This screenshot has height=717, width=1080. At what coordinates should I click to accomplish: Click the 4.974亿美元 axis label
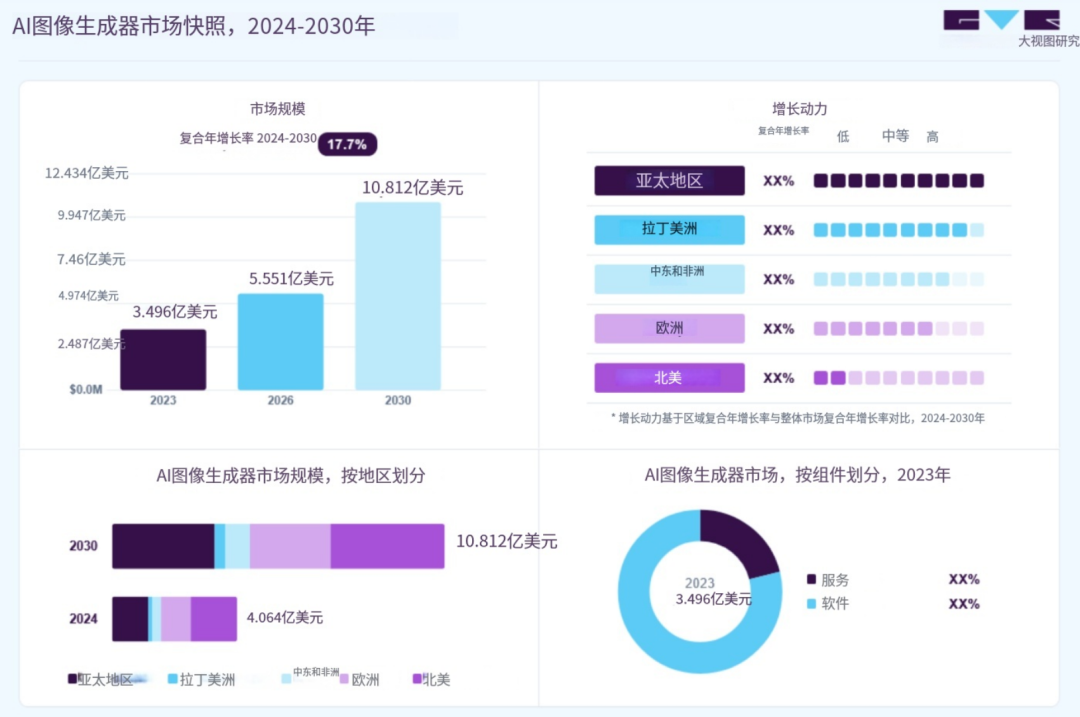pyautogui.click(x=88, y=295)
